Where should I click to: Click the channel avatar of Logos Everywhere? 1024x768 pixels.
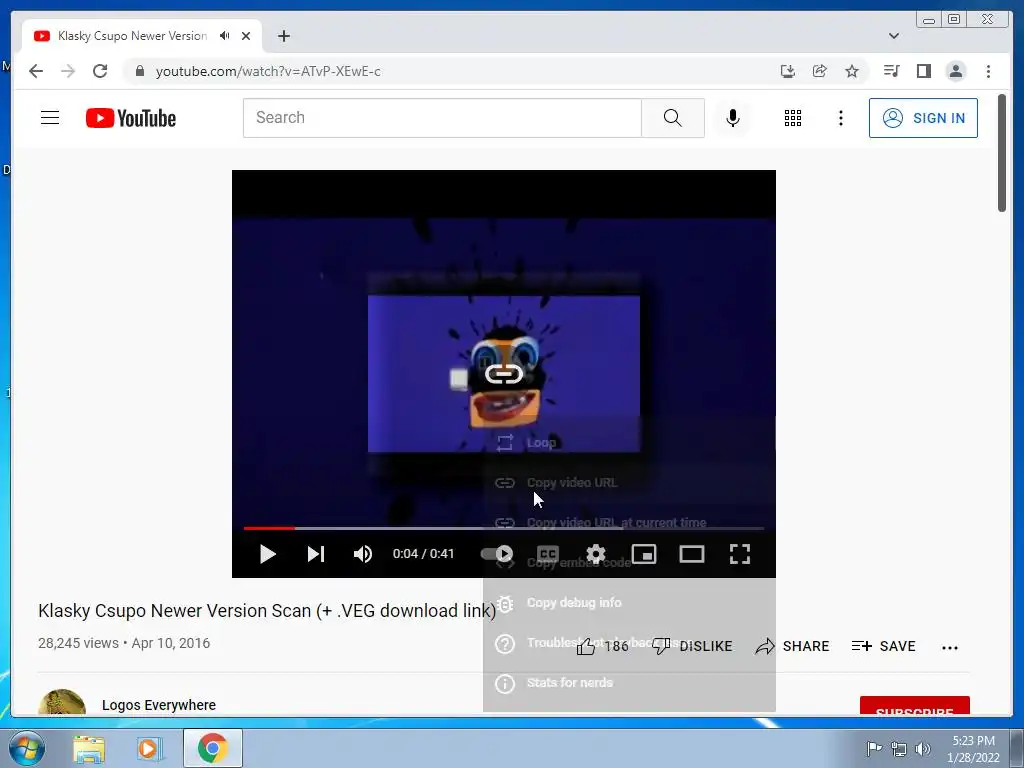(x=62, y=703)
